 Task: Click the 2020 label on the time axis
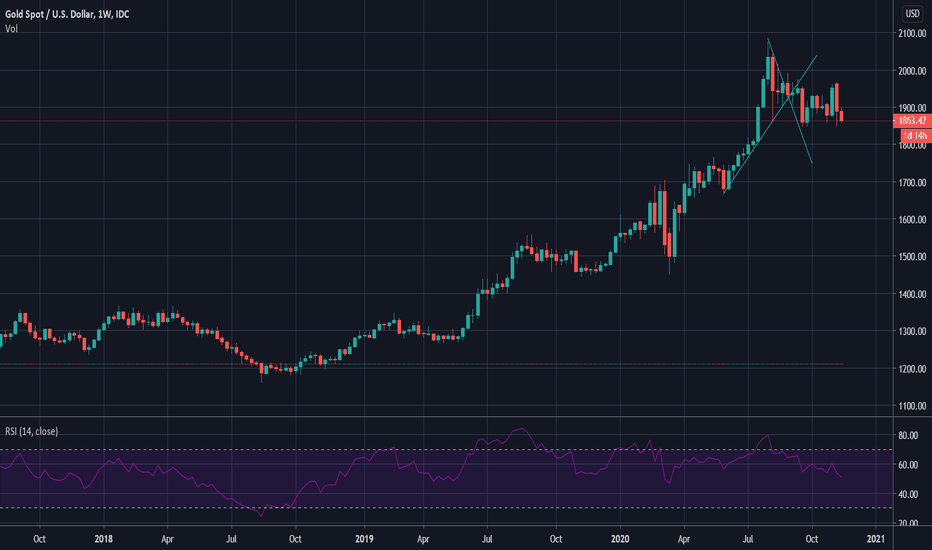620,539
